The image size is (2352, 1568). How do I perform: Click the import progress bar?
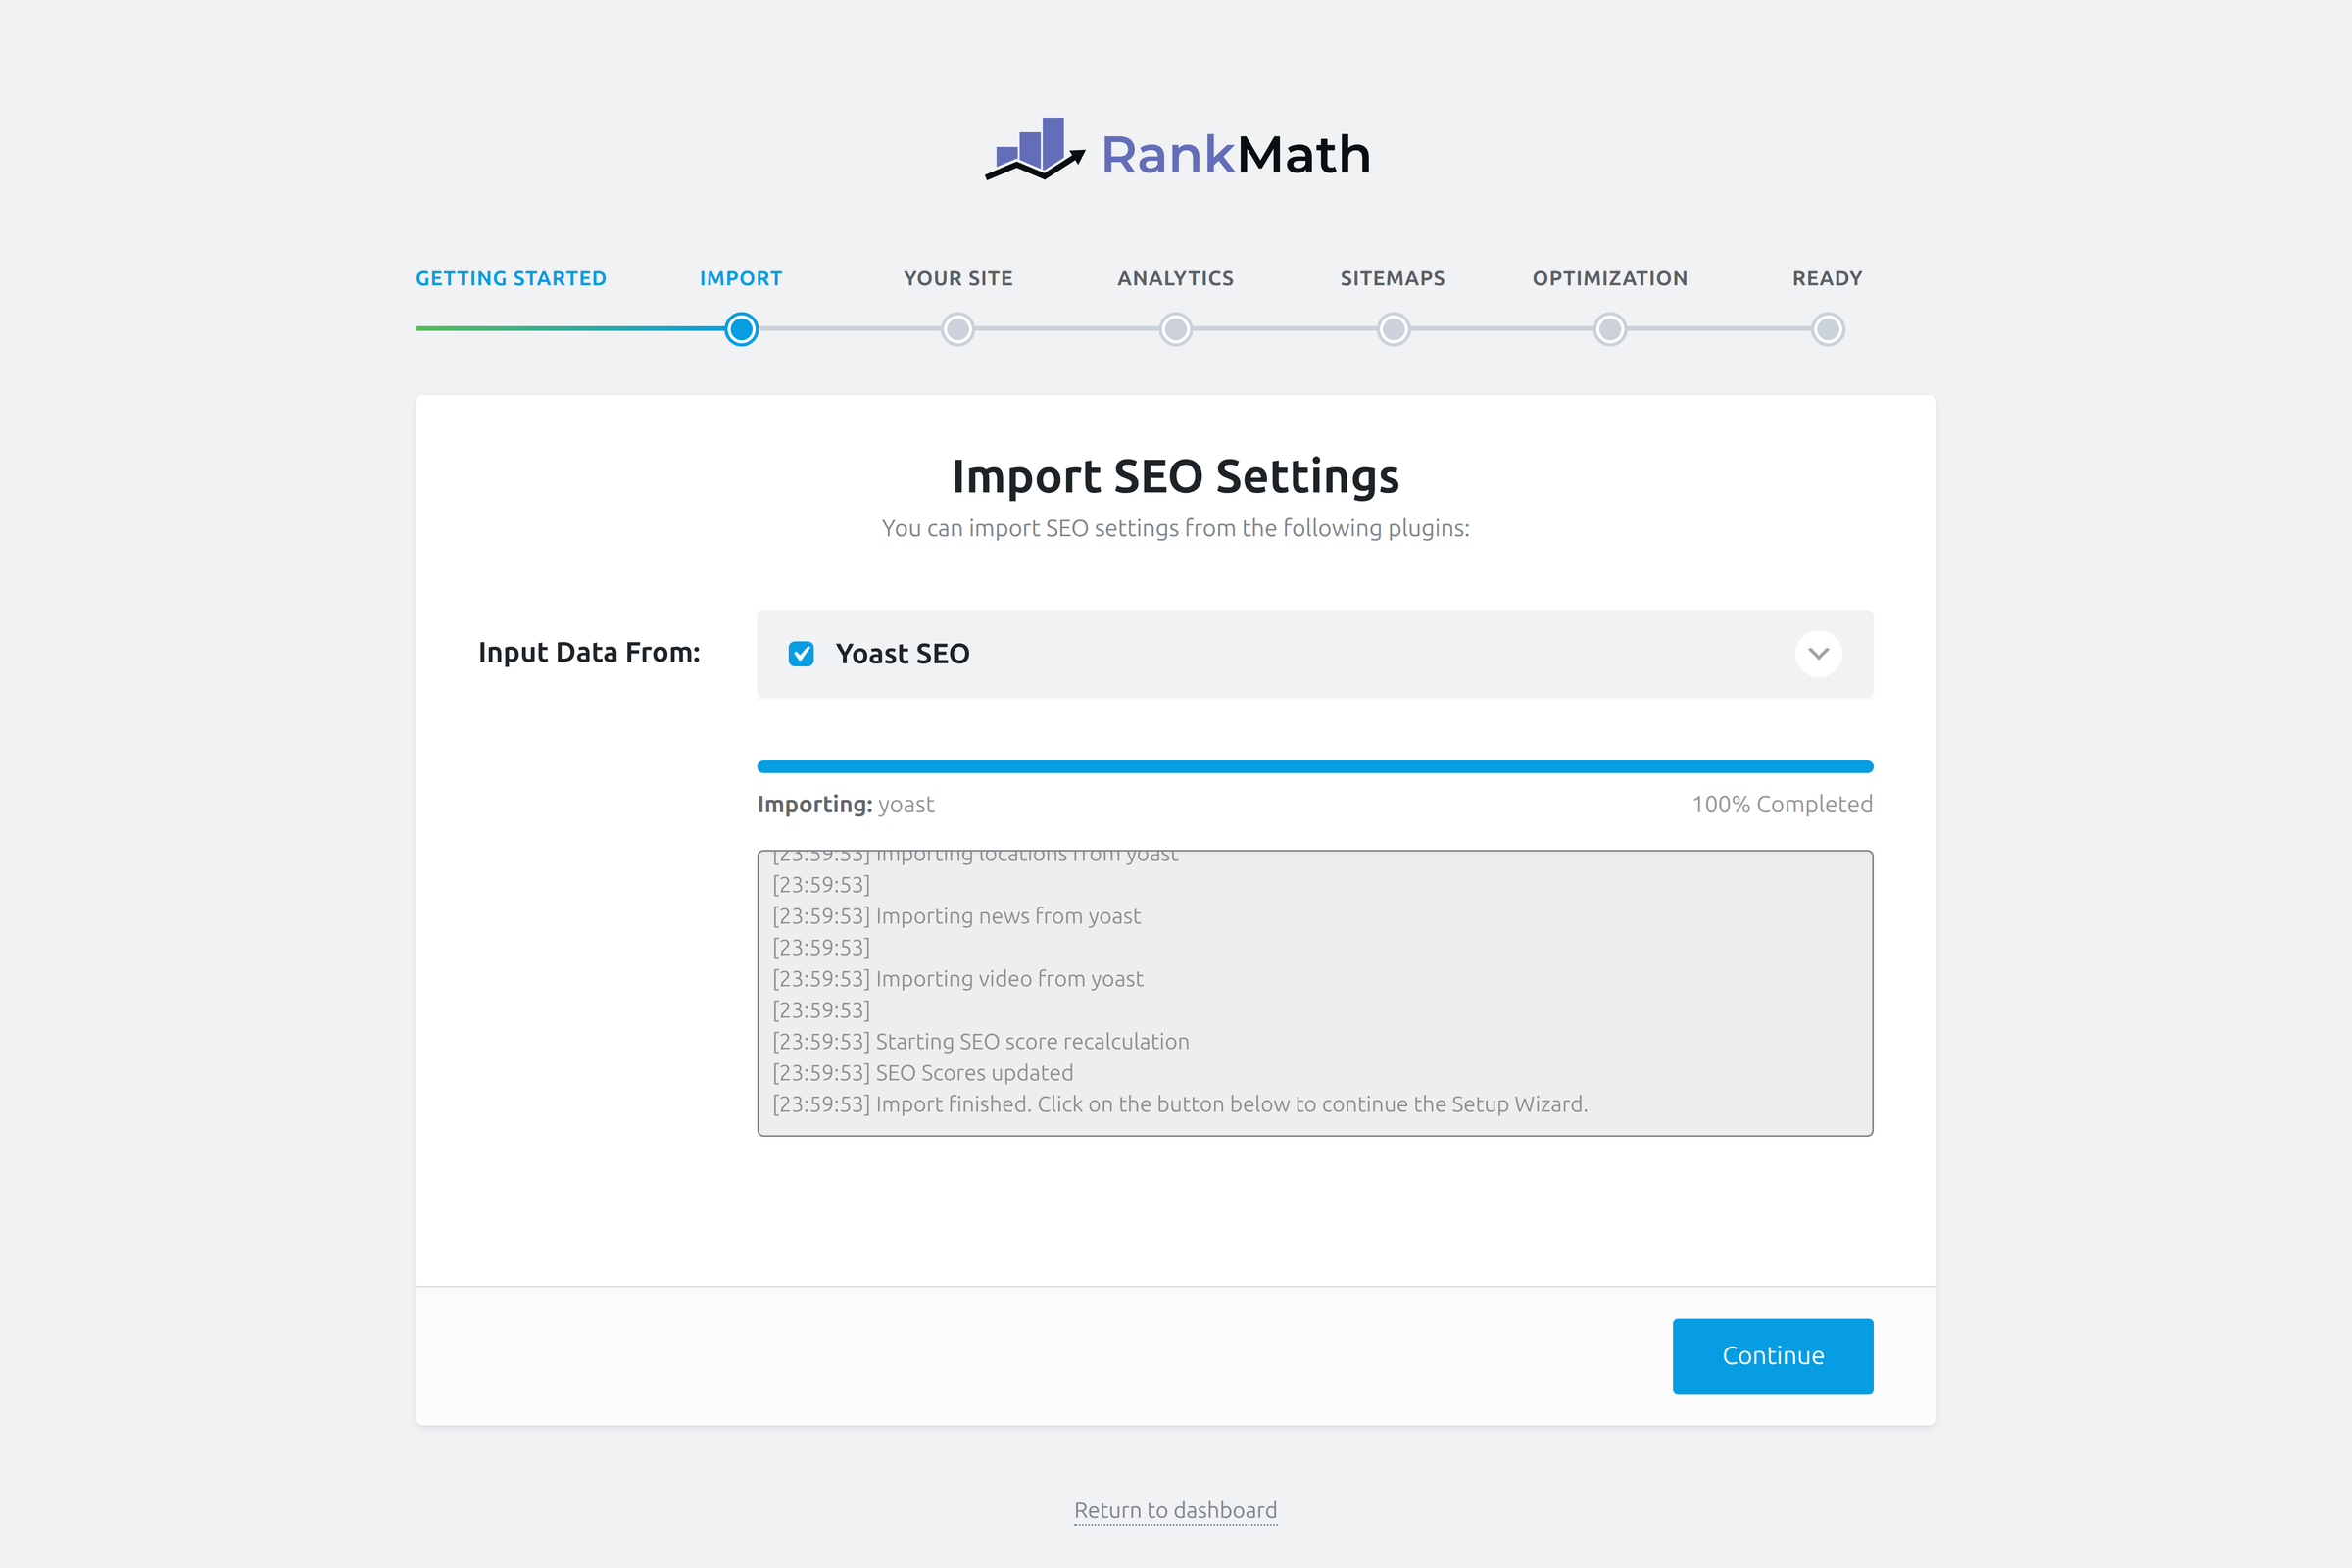[1315, 767]
